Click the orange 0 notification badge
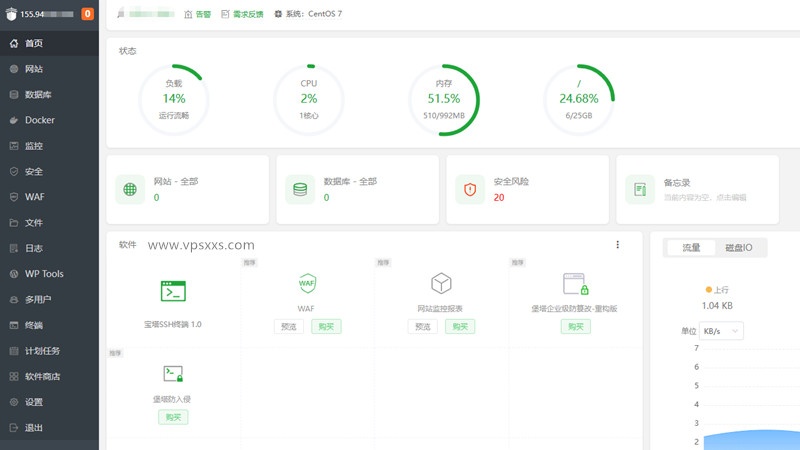Viewport: 800px width, 450px height. [87, 14]
